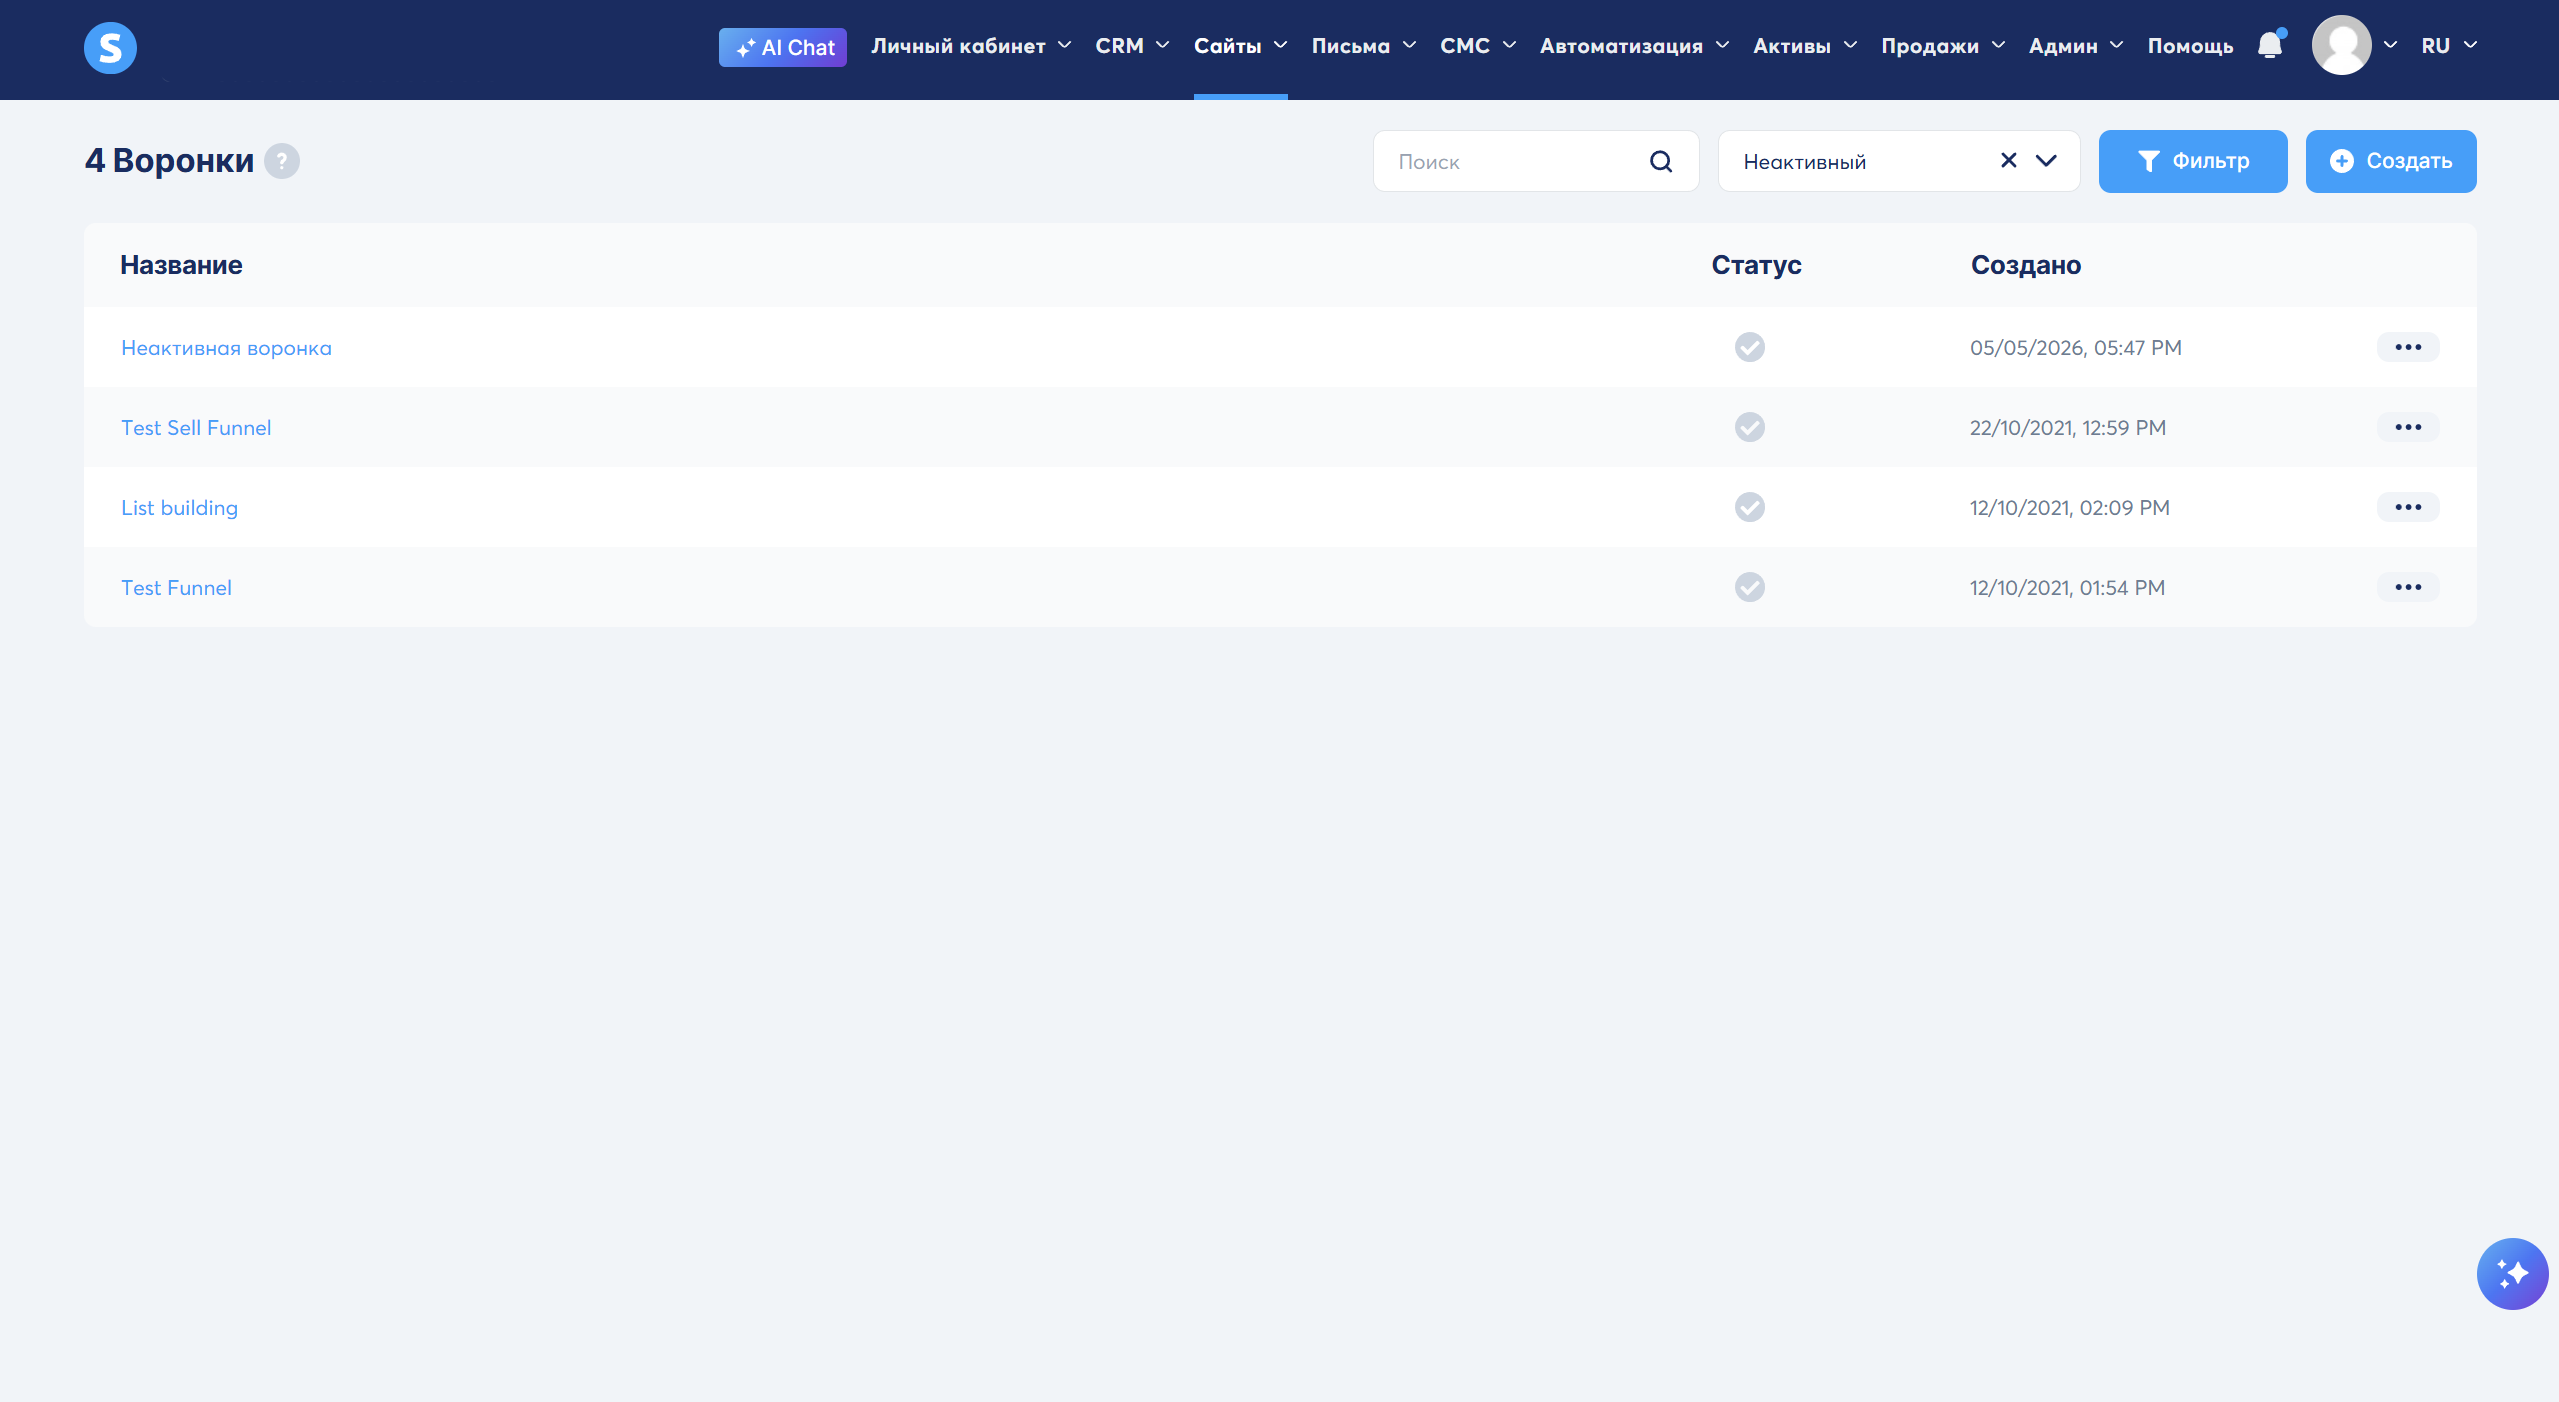The height and width of the screenshot is (1402, 2559).
Task: Click the date 22/10/2021, 12:59 PM
Action: click(x=2067, y=428)
